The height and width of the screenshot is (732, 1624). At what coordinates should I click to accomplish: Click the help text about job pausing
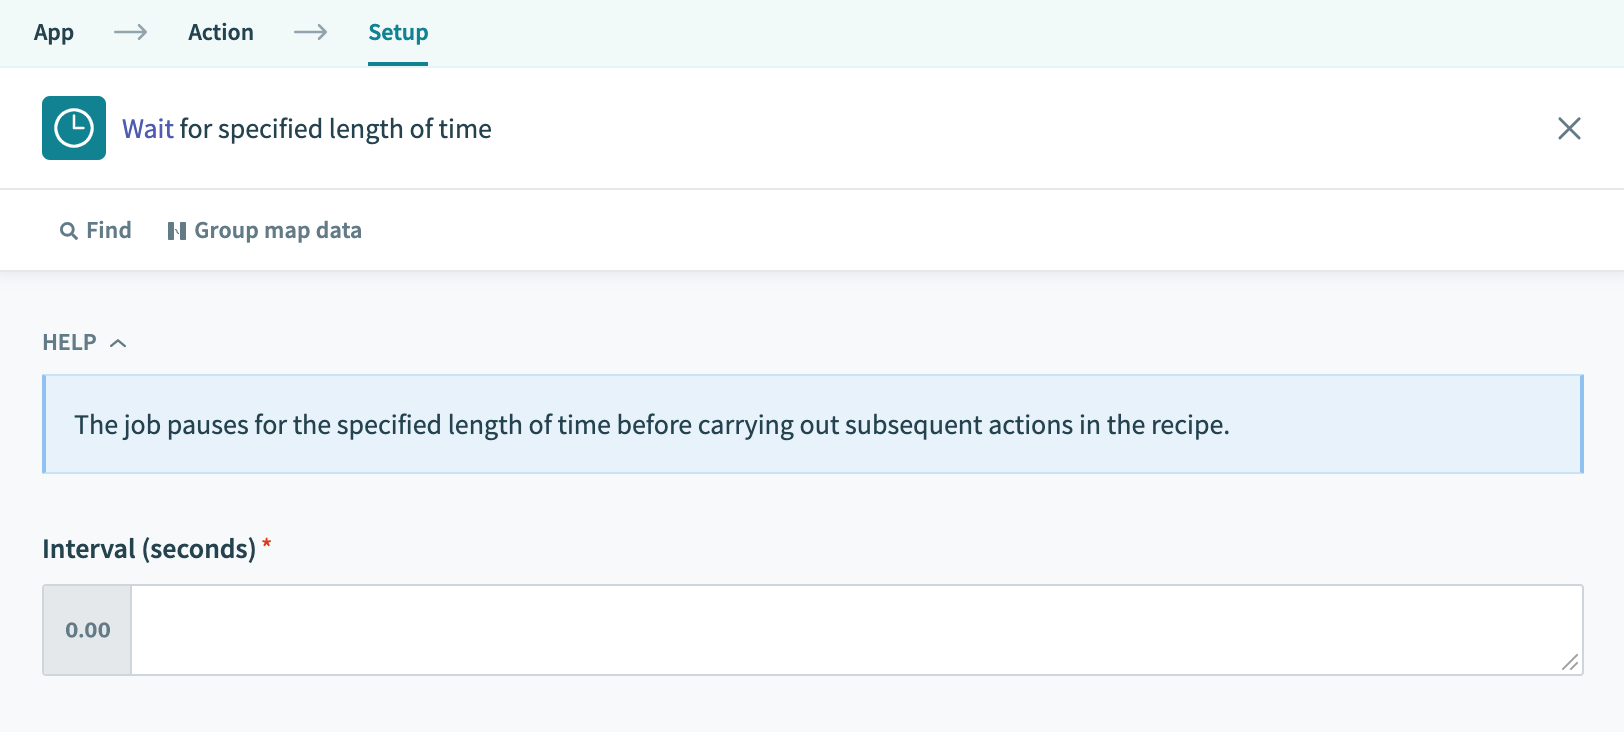click(x=654, y=424)
